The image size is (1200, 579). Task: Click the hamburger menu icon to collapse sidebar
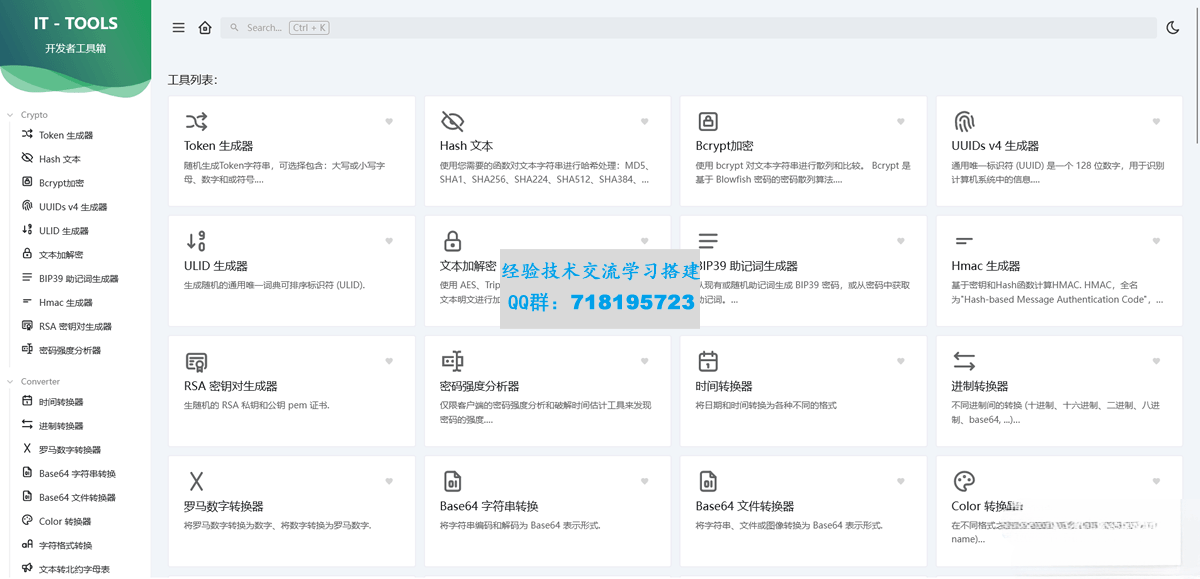(x=178, y=28)
